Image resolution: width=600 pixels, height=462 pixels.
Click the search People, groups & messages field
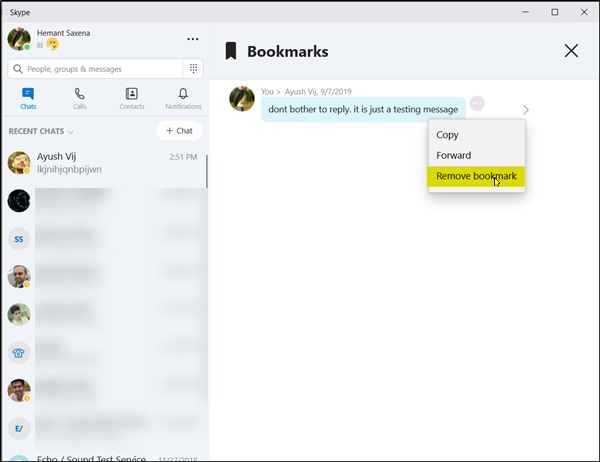95,69
